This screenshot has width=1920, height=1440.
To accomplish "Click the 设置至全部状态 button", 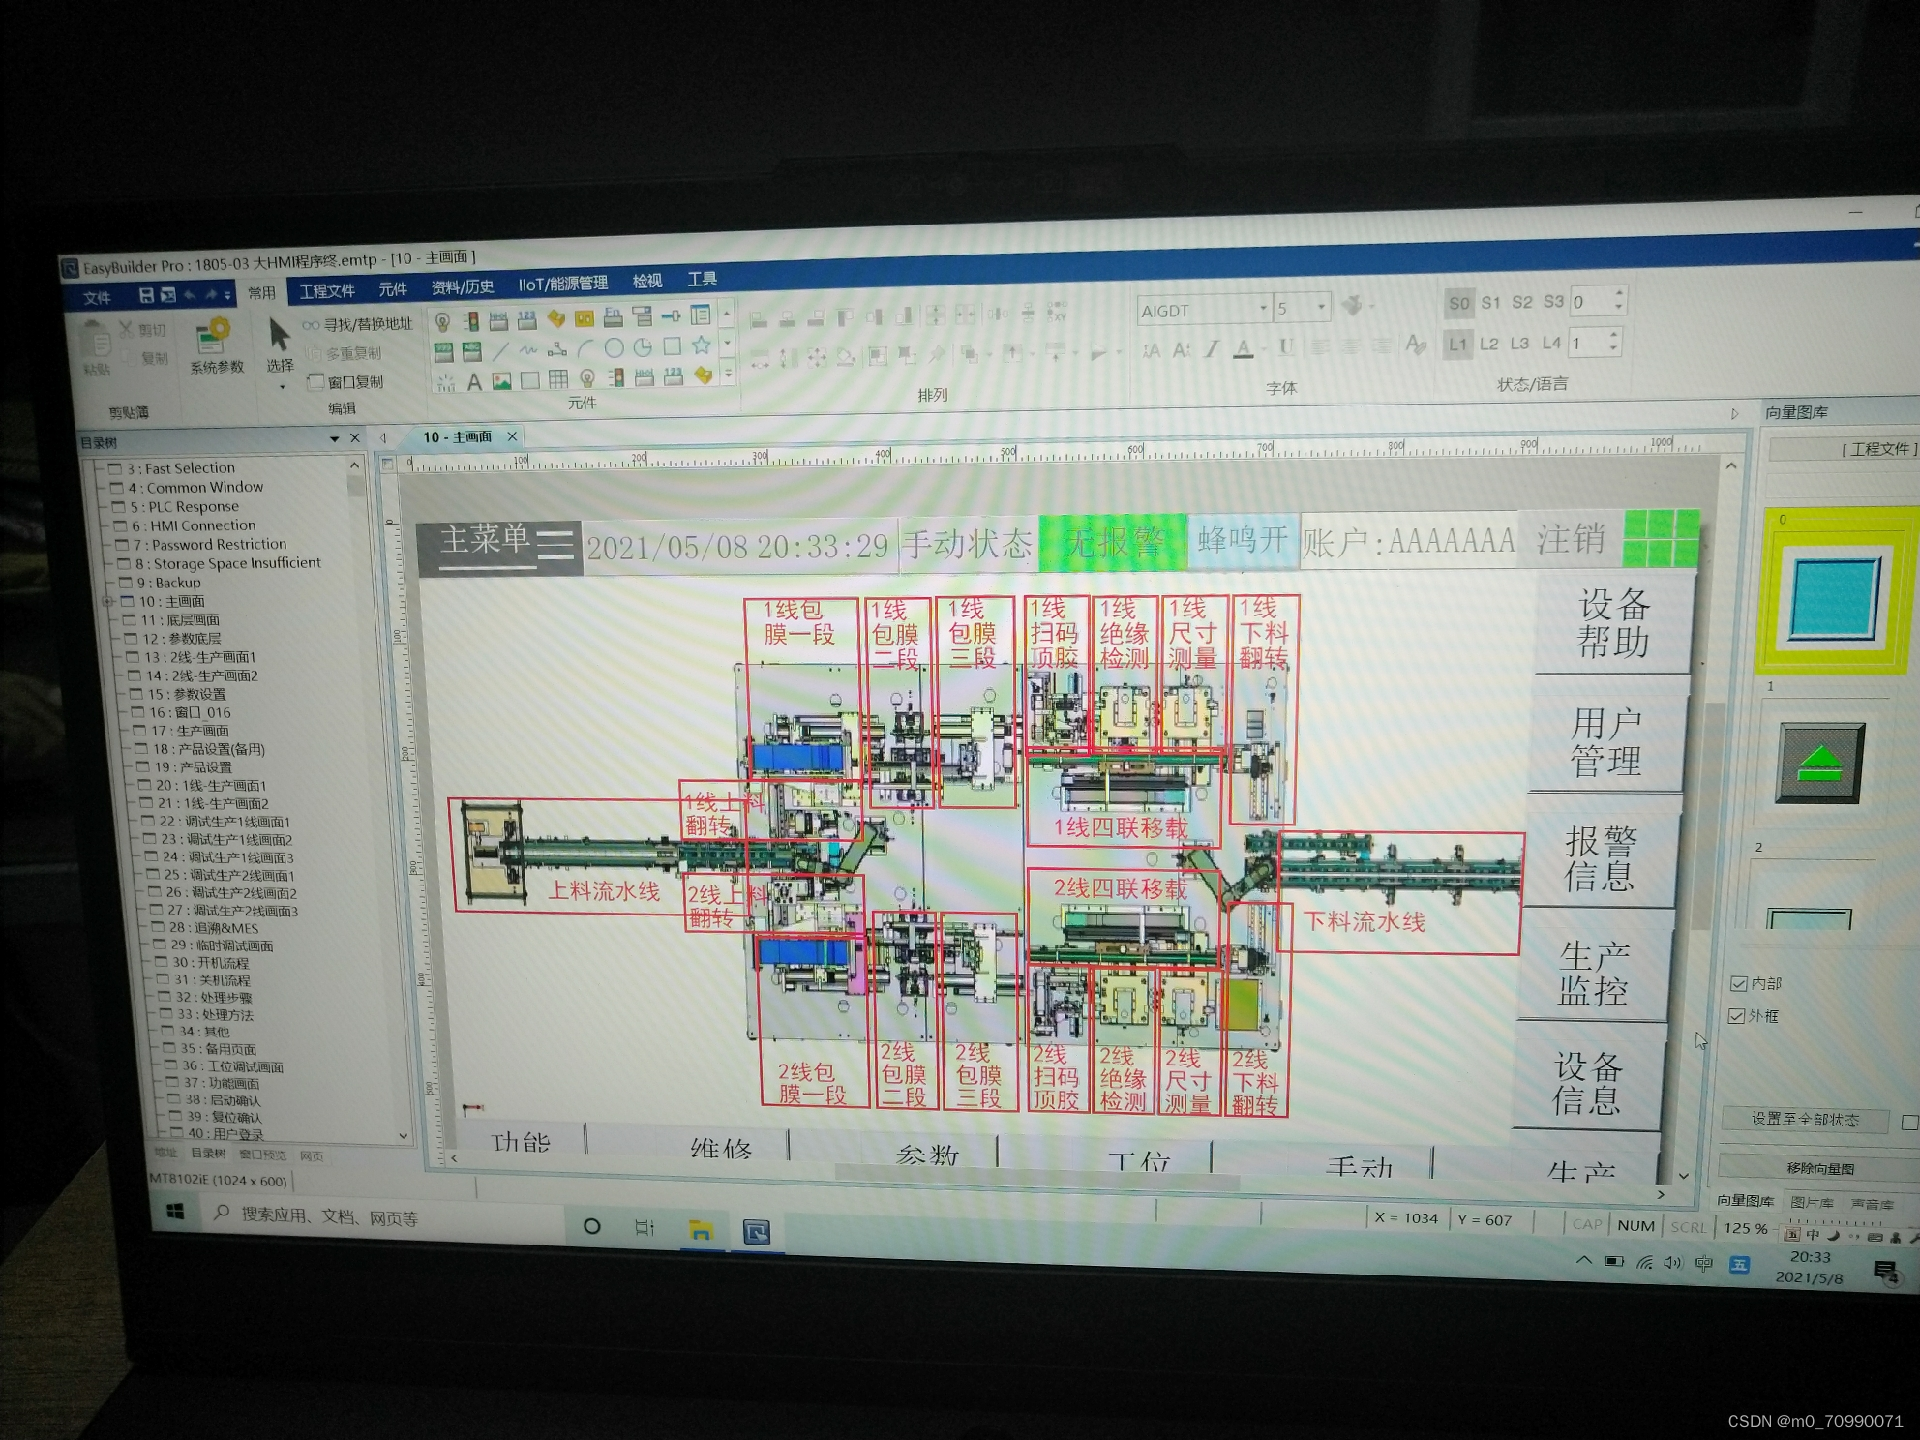I will tap(1804, 1120).
